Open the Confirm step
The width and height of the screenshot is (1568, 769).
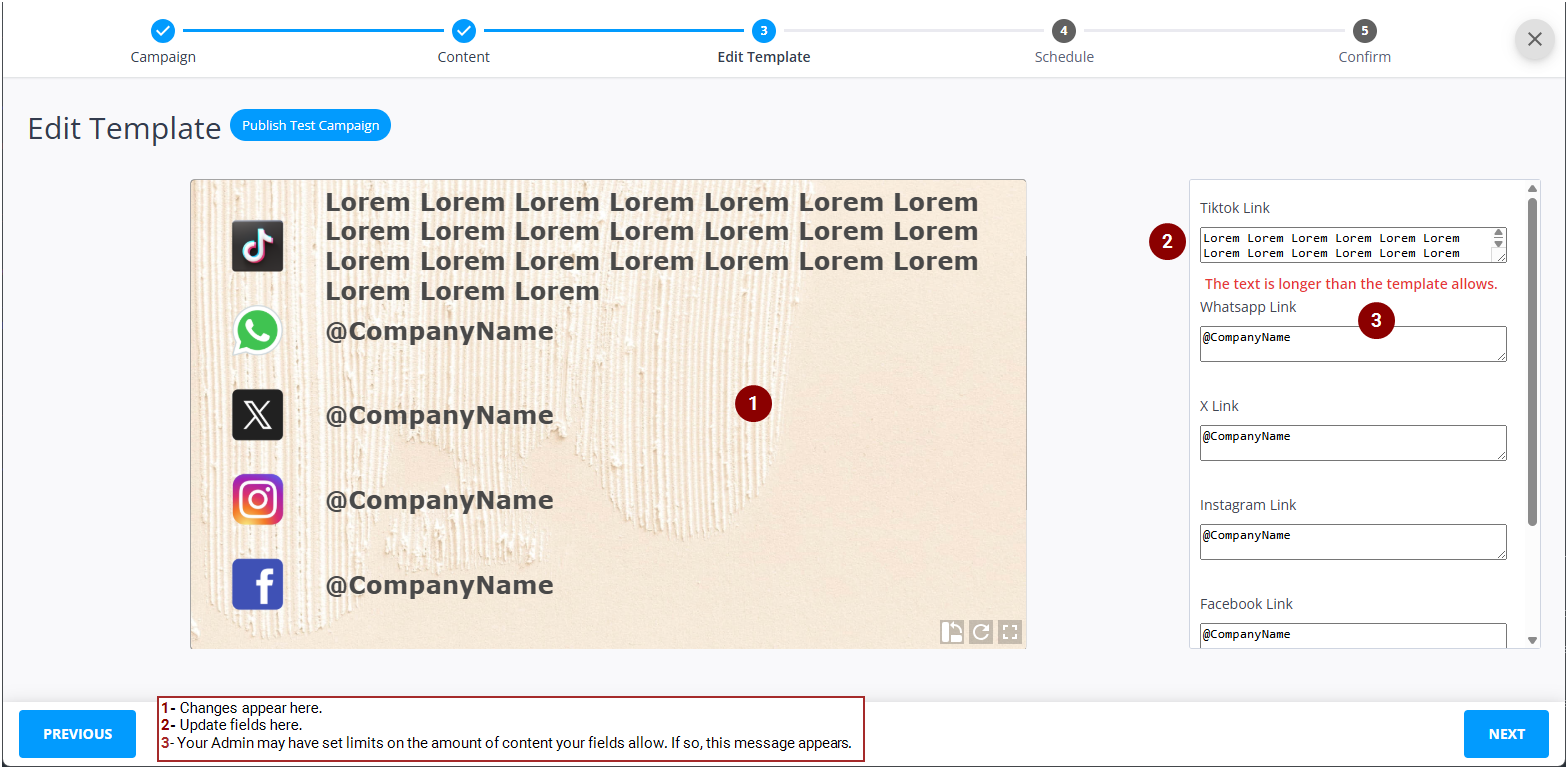(1364, 31)
